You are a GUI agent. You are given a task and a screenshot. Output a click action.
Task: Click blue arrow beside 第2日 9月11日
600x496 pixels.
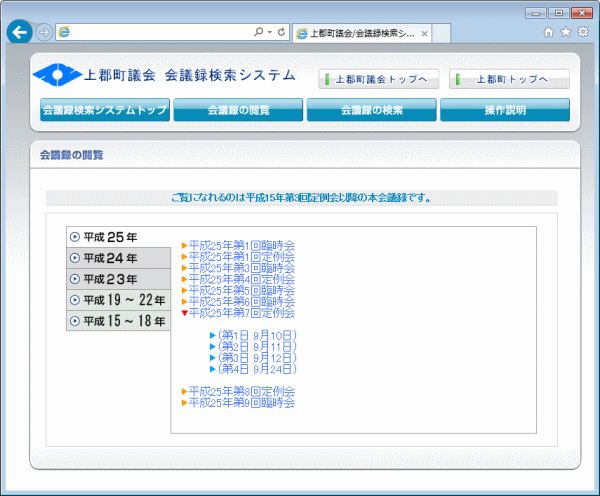pos(213,347)
